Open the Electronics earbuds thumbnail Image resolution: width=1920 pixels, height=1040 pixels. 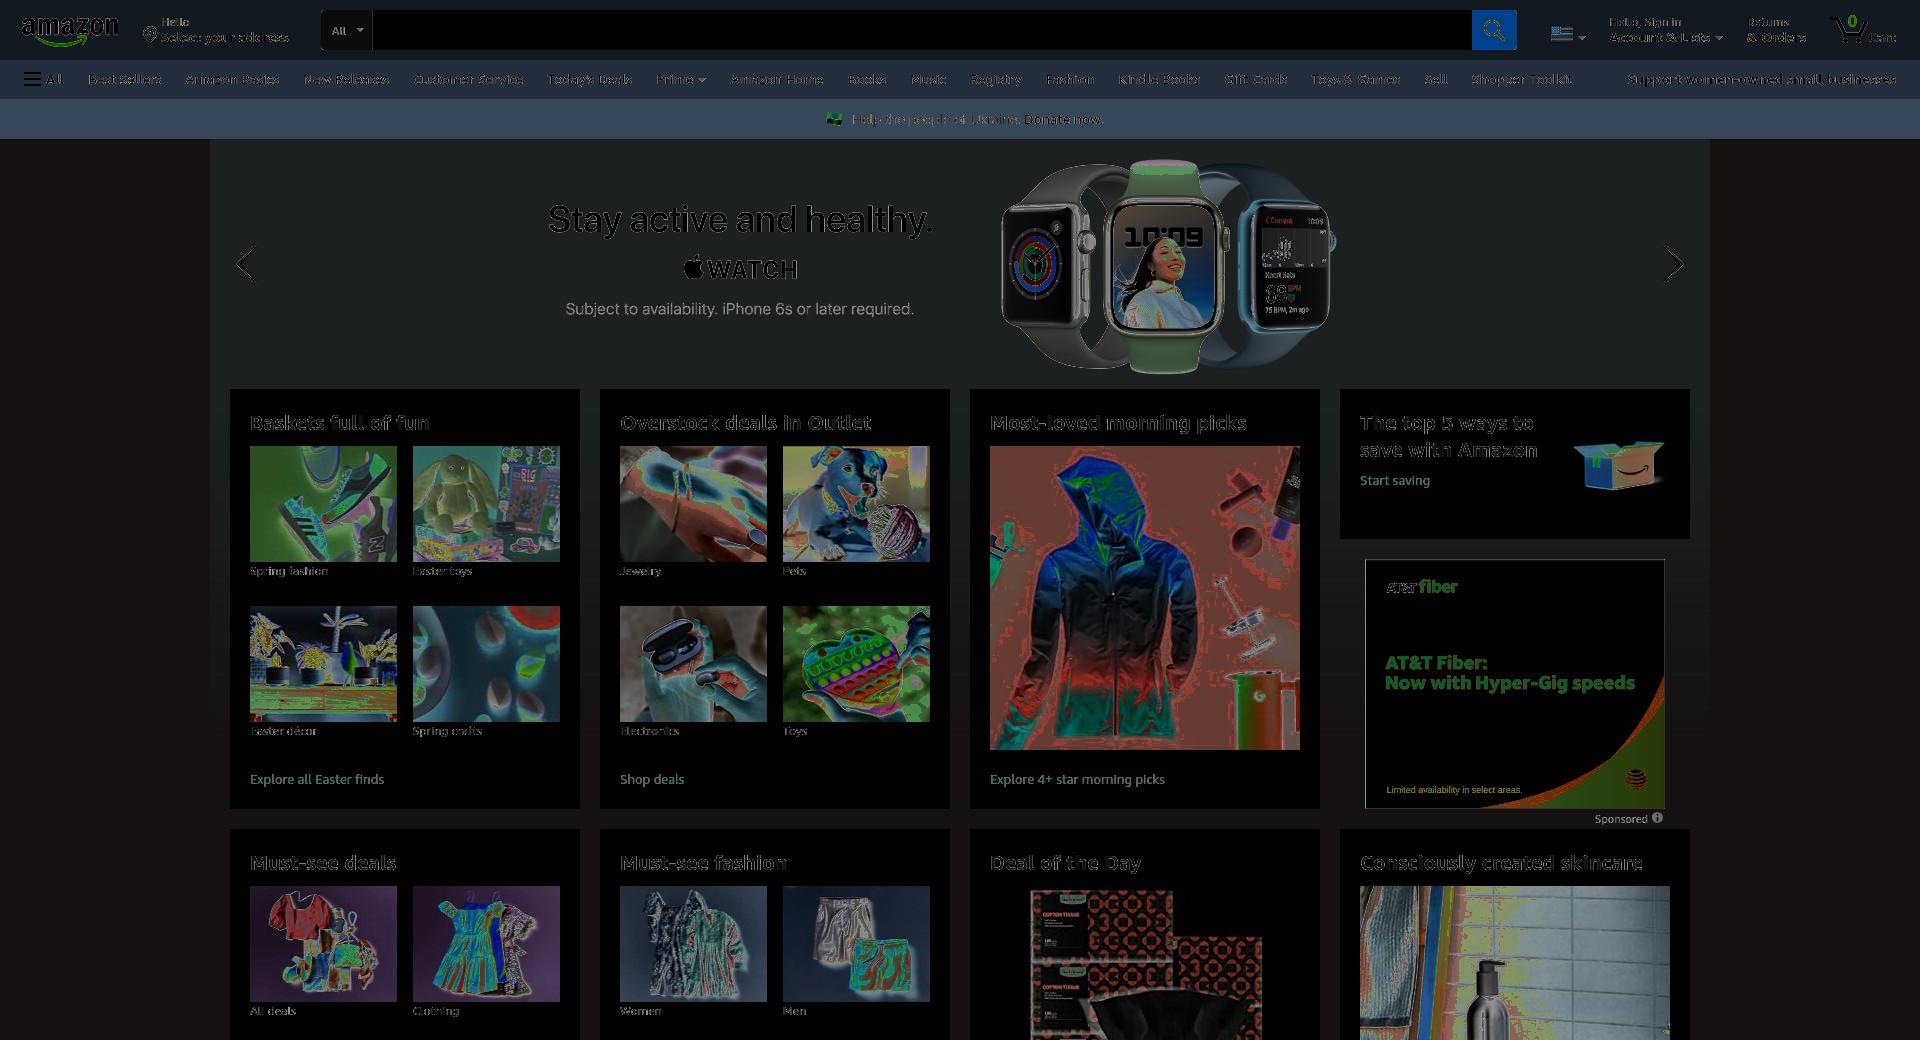coord(693,664)
